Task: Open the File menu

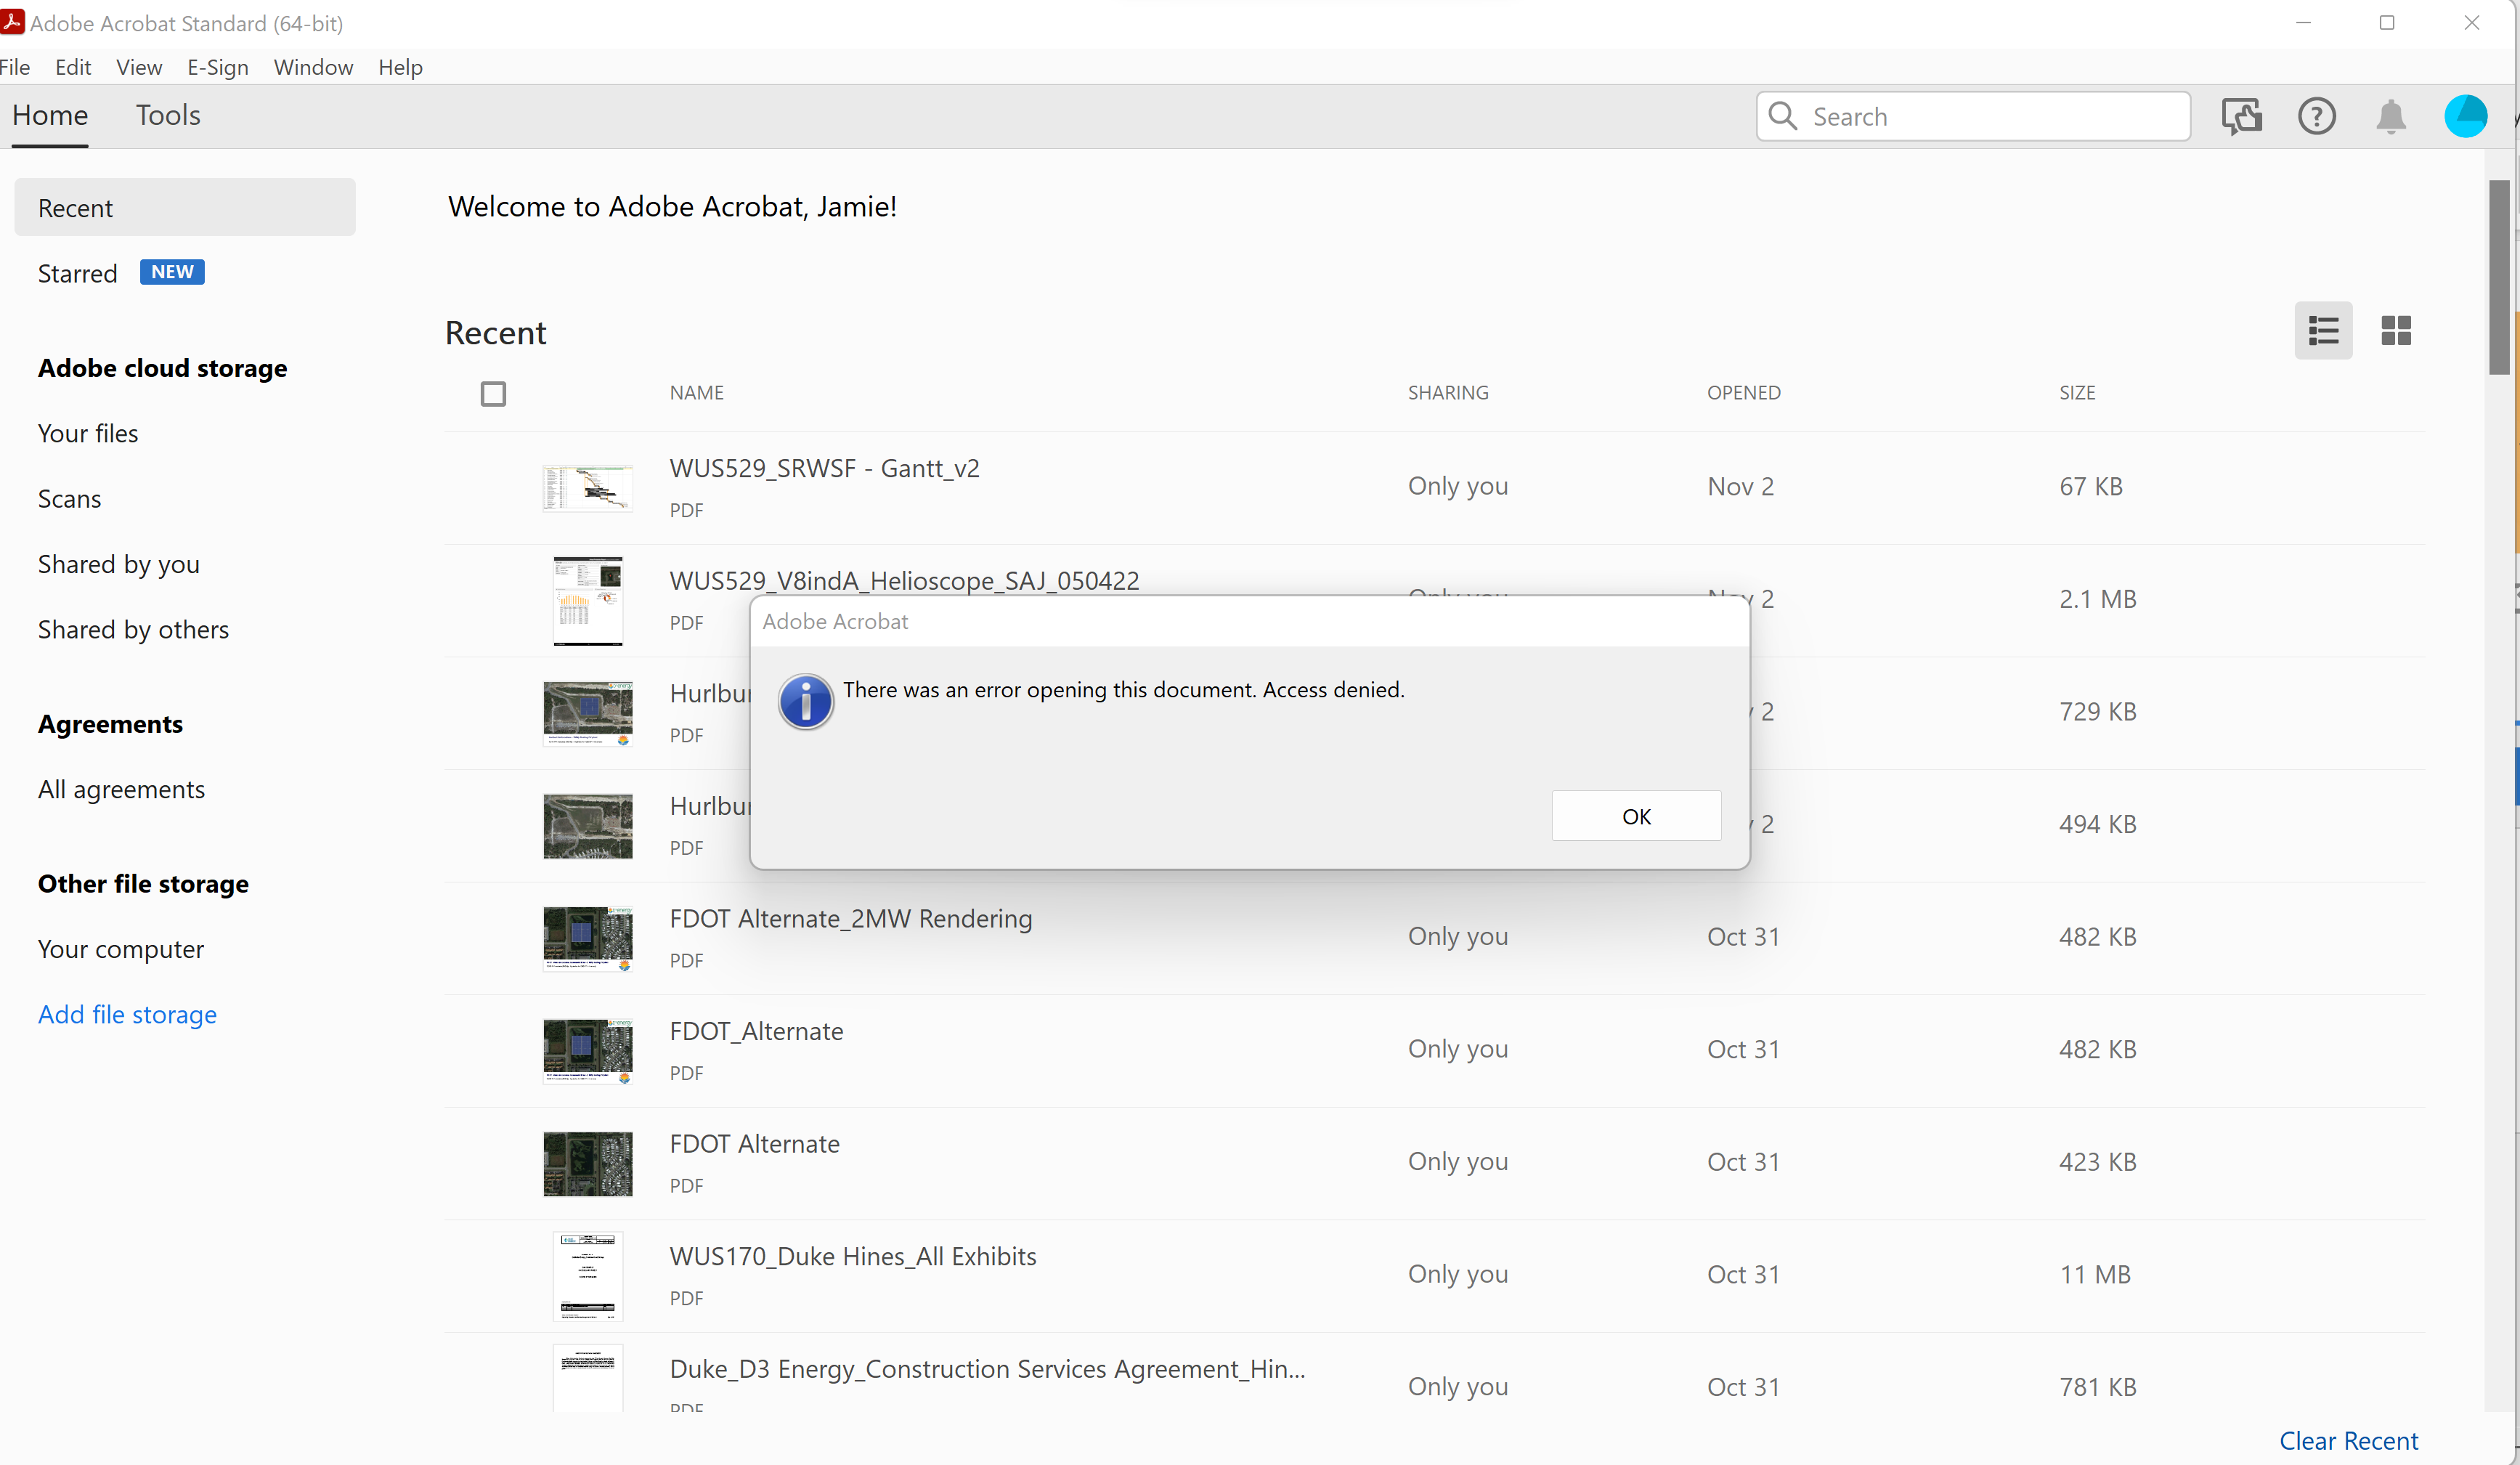Action: [x=15, y=67]
